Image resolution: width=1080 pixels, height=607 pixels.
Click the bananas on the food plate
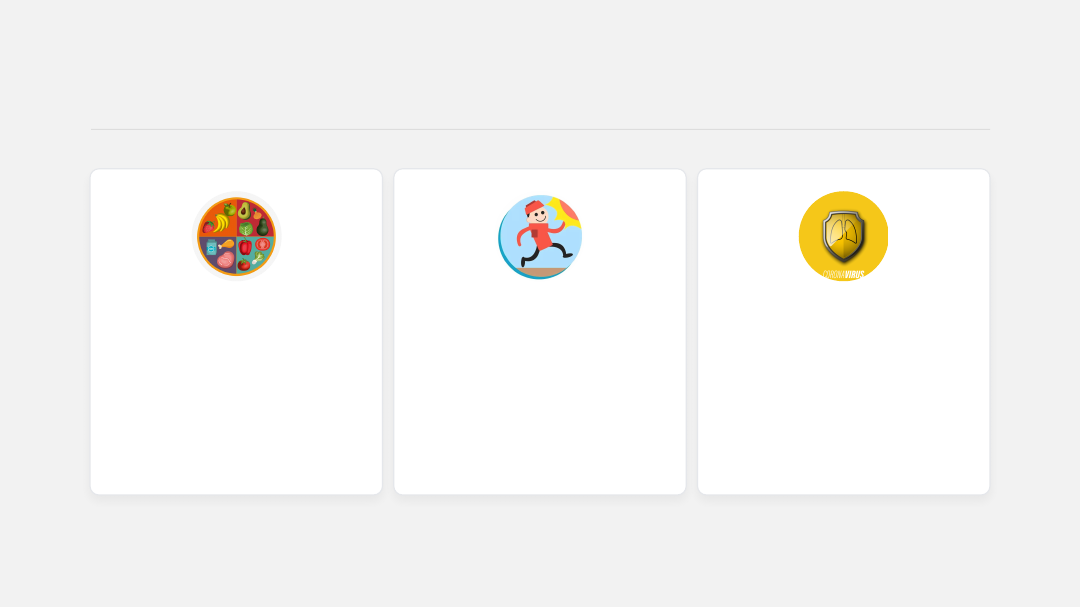click(220, 222)
